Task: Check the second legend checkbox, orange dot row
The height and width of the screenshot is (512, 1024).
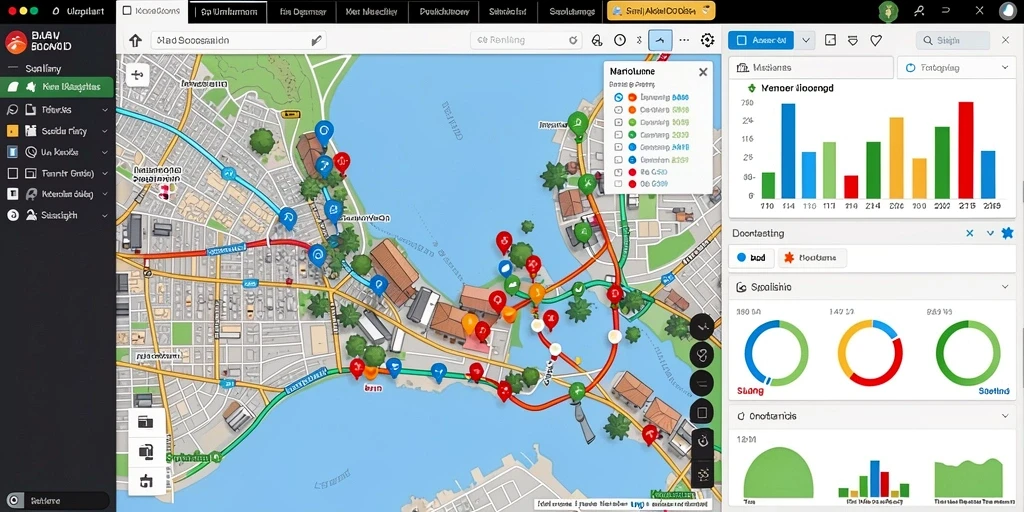Action: click(x=618, y=110)
